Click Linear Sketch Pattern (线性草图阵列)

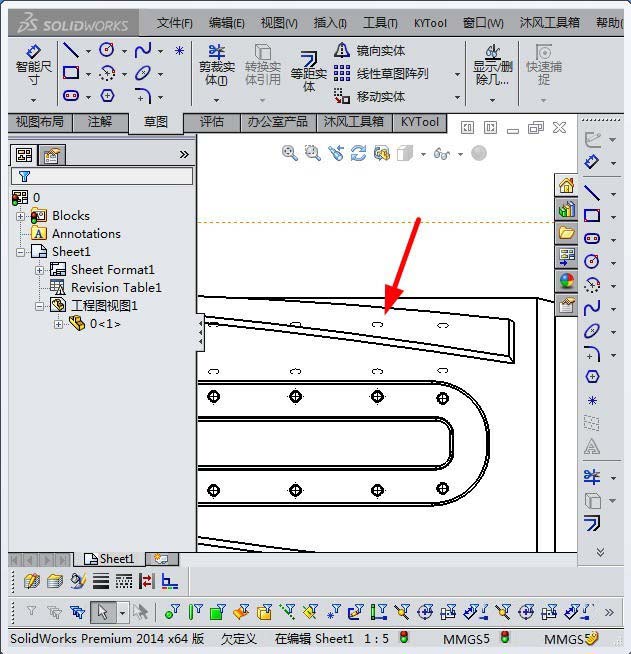[x=381, y=74]
